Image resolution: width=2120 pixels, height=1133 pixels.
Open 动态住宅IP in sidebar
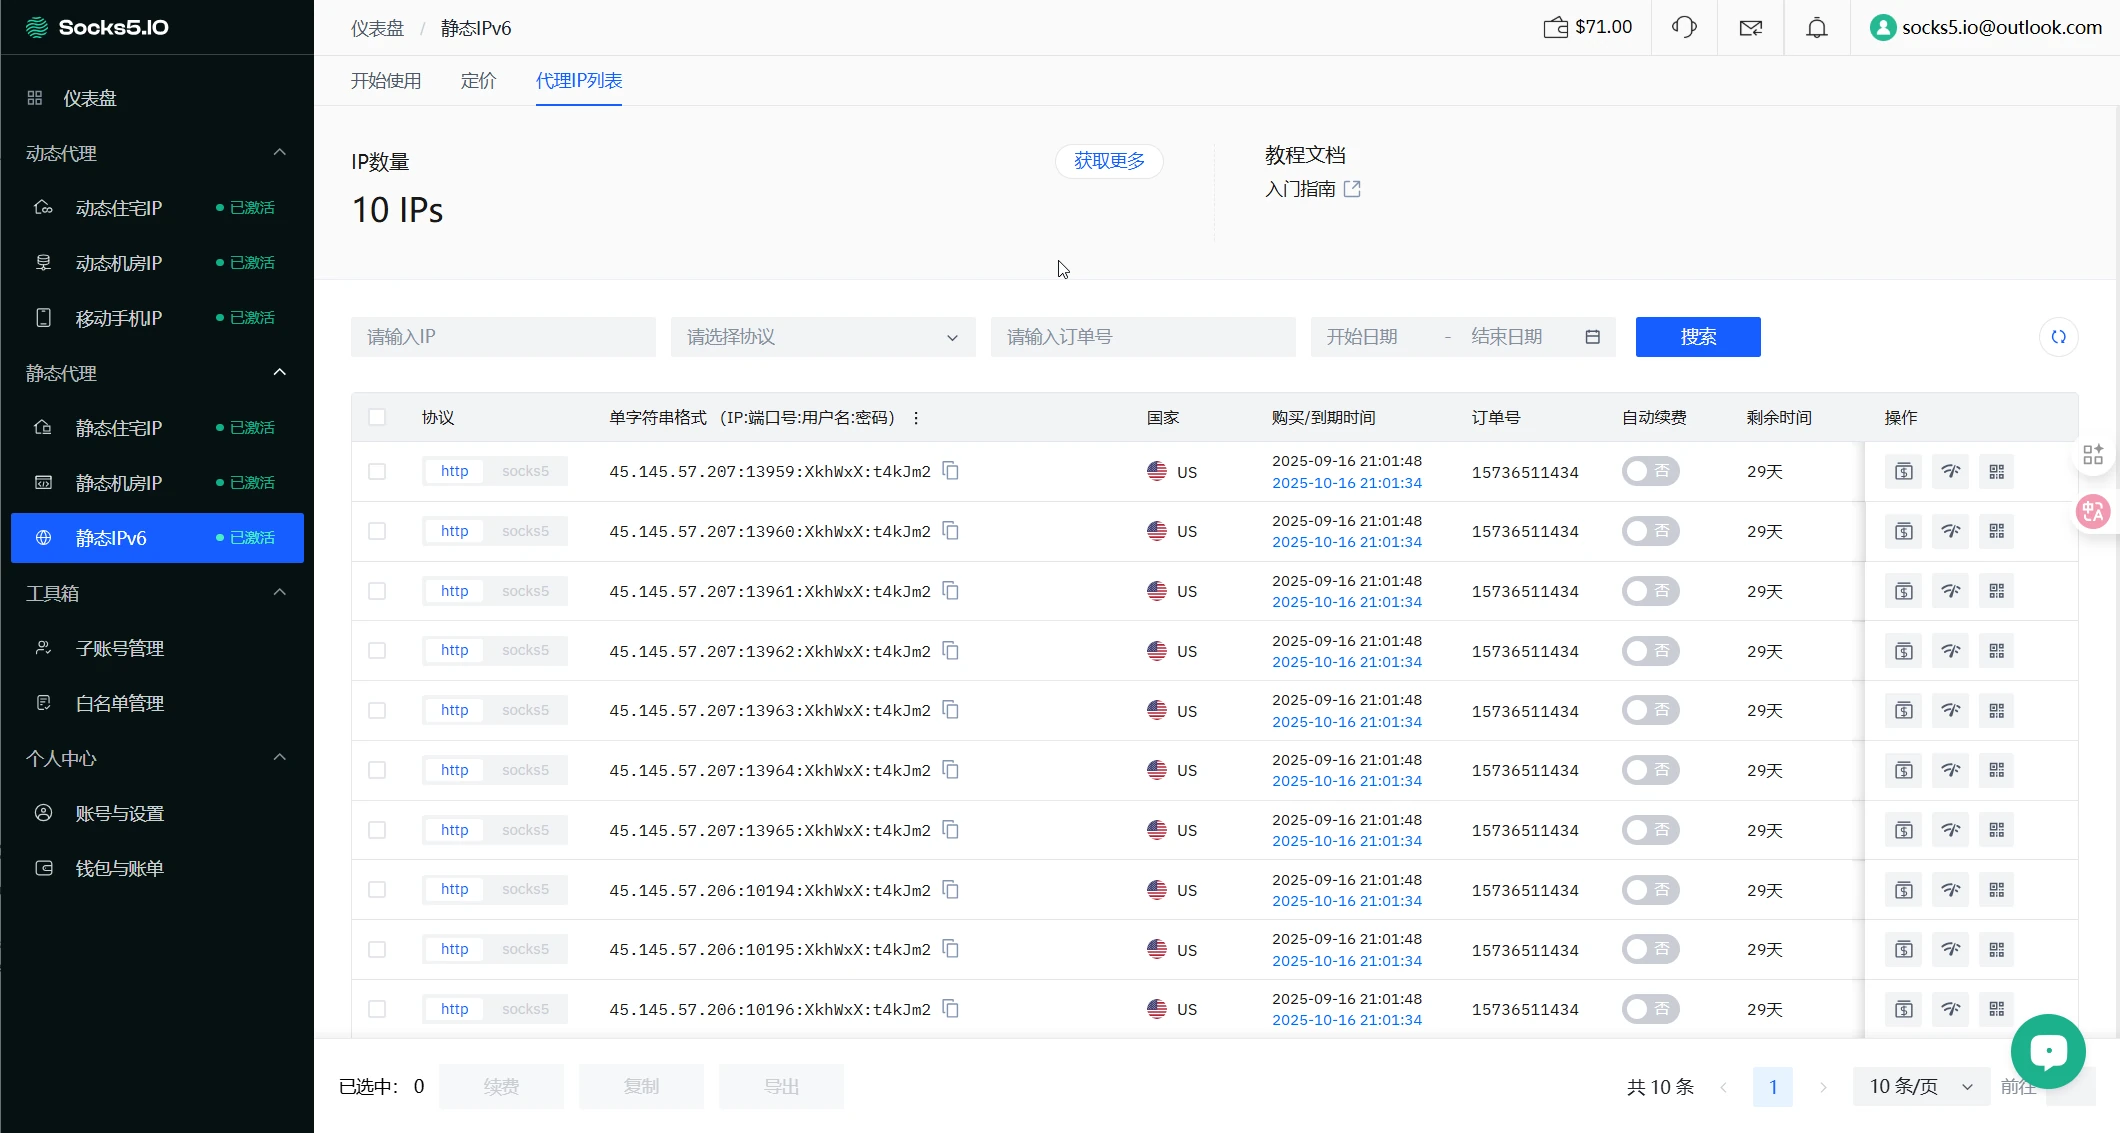[157, 208]
